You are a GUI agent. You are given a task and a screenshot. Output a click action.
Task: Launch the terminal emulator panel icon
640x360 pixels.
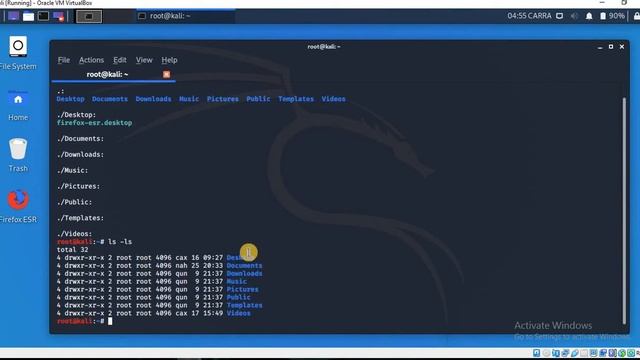point(43,16)
